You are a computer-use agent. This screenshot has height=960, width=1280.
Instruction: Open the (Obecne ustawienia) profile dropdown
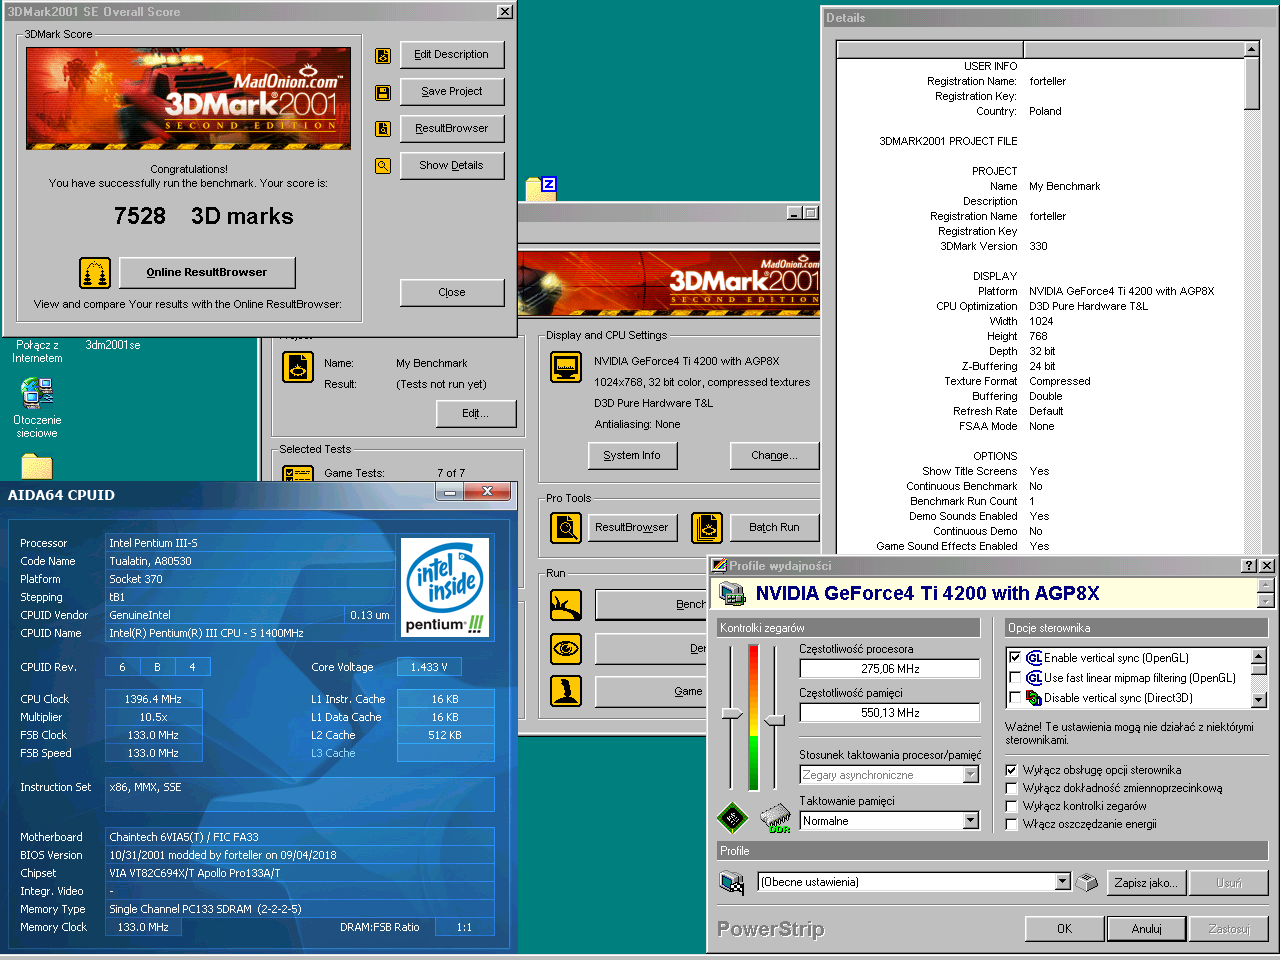point(1063,882)
